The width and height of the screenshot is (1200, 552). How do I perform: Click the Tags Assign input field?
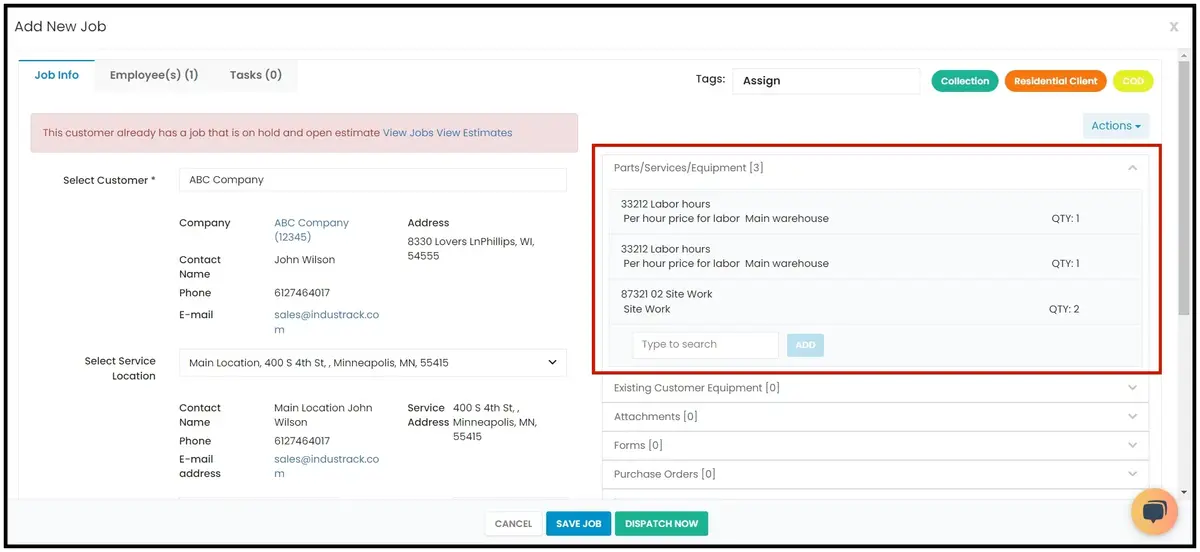pos(826,81)
